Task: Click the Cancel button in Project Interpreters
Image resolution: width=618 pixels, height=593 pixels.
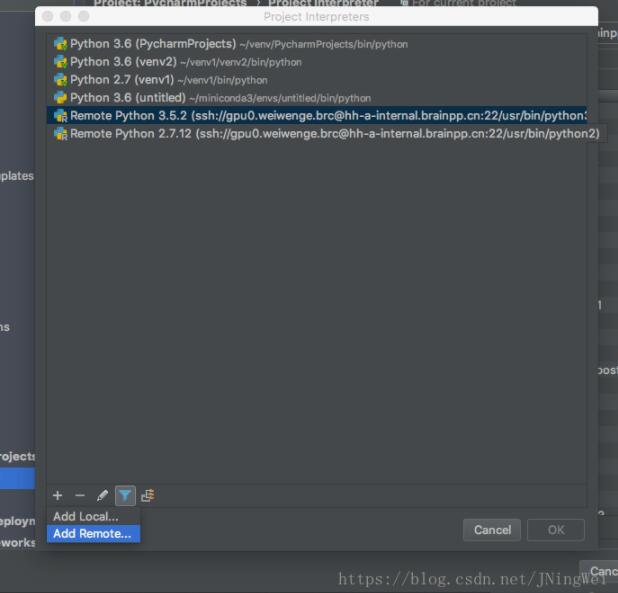Action: [x=492, y=530]
